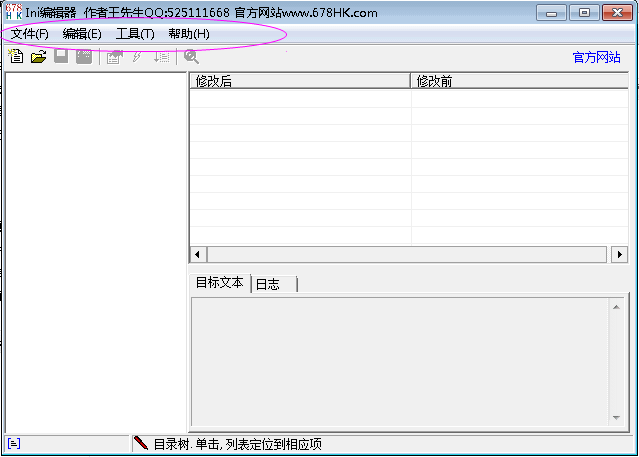Click the greyed Save As icon
639x457 pixels.
[84, 56]
